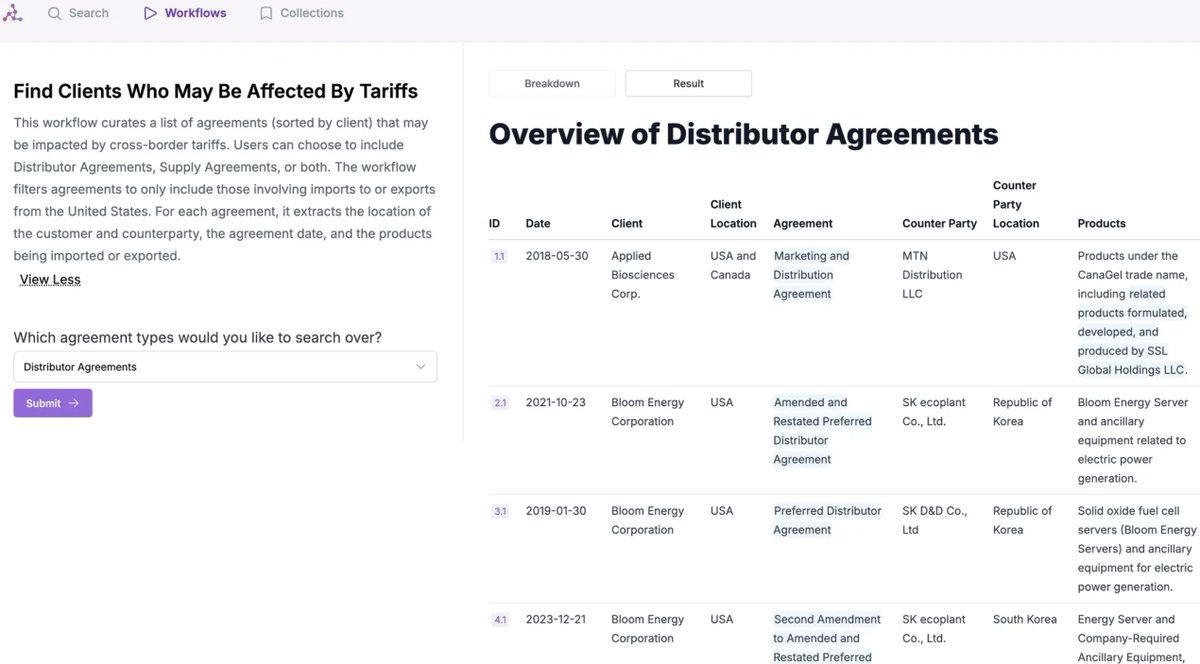Screen dimensions: 1200x664
Task: Open Amended and Restated Preferred Distributor Agreement
Action: 822,431
